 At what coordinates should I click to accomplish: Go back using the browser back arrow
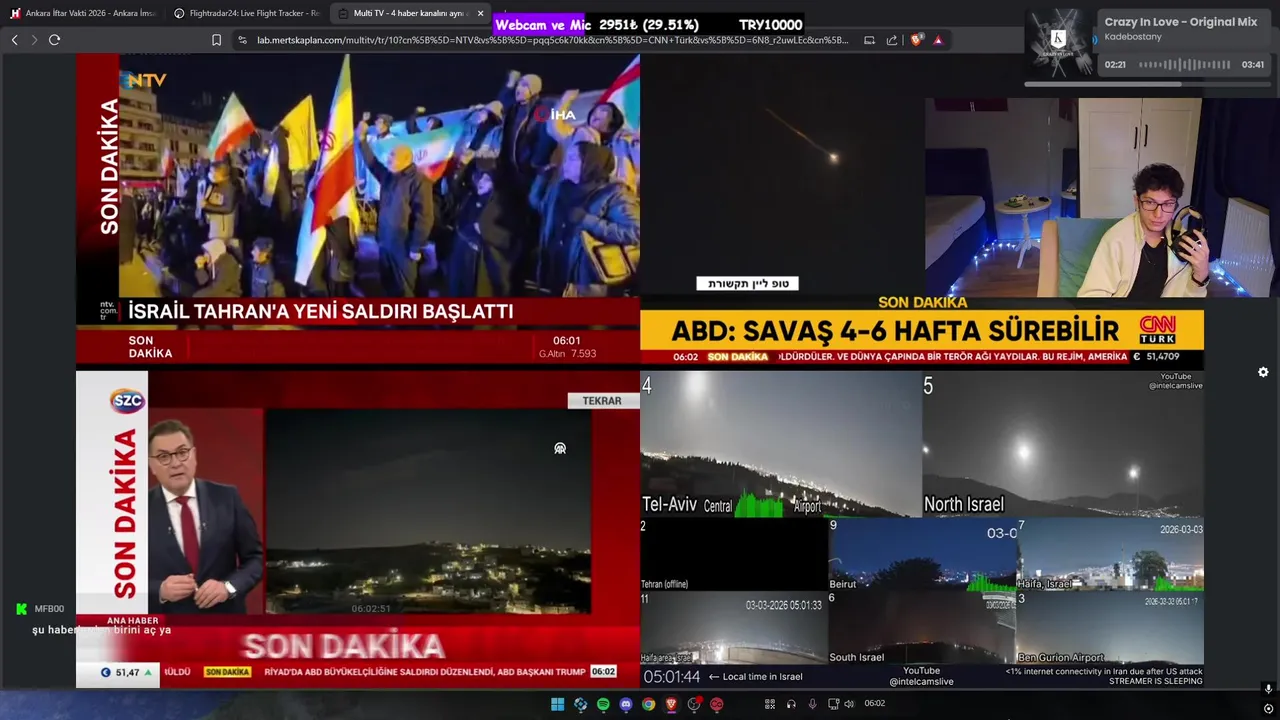14,40
